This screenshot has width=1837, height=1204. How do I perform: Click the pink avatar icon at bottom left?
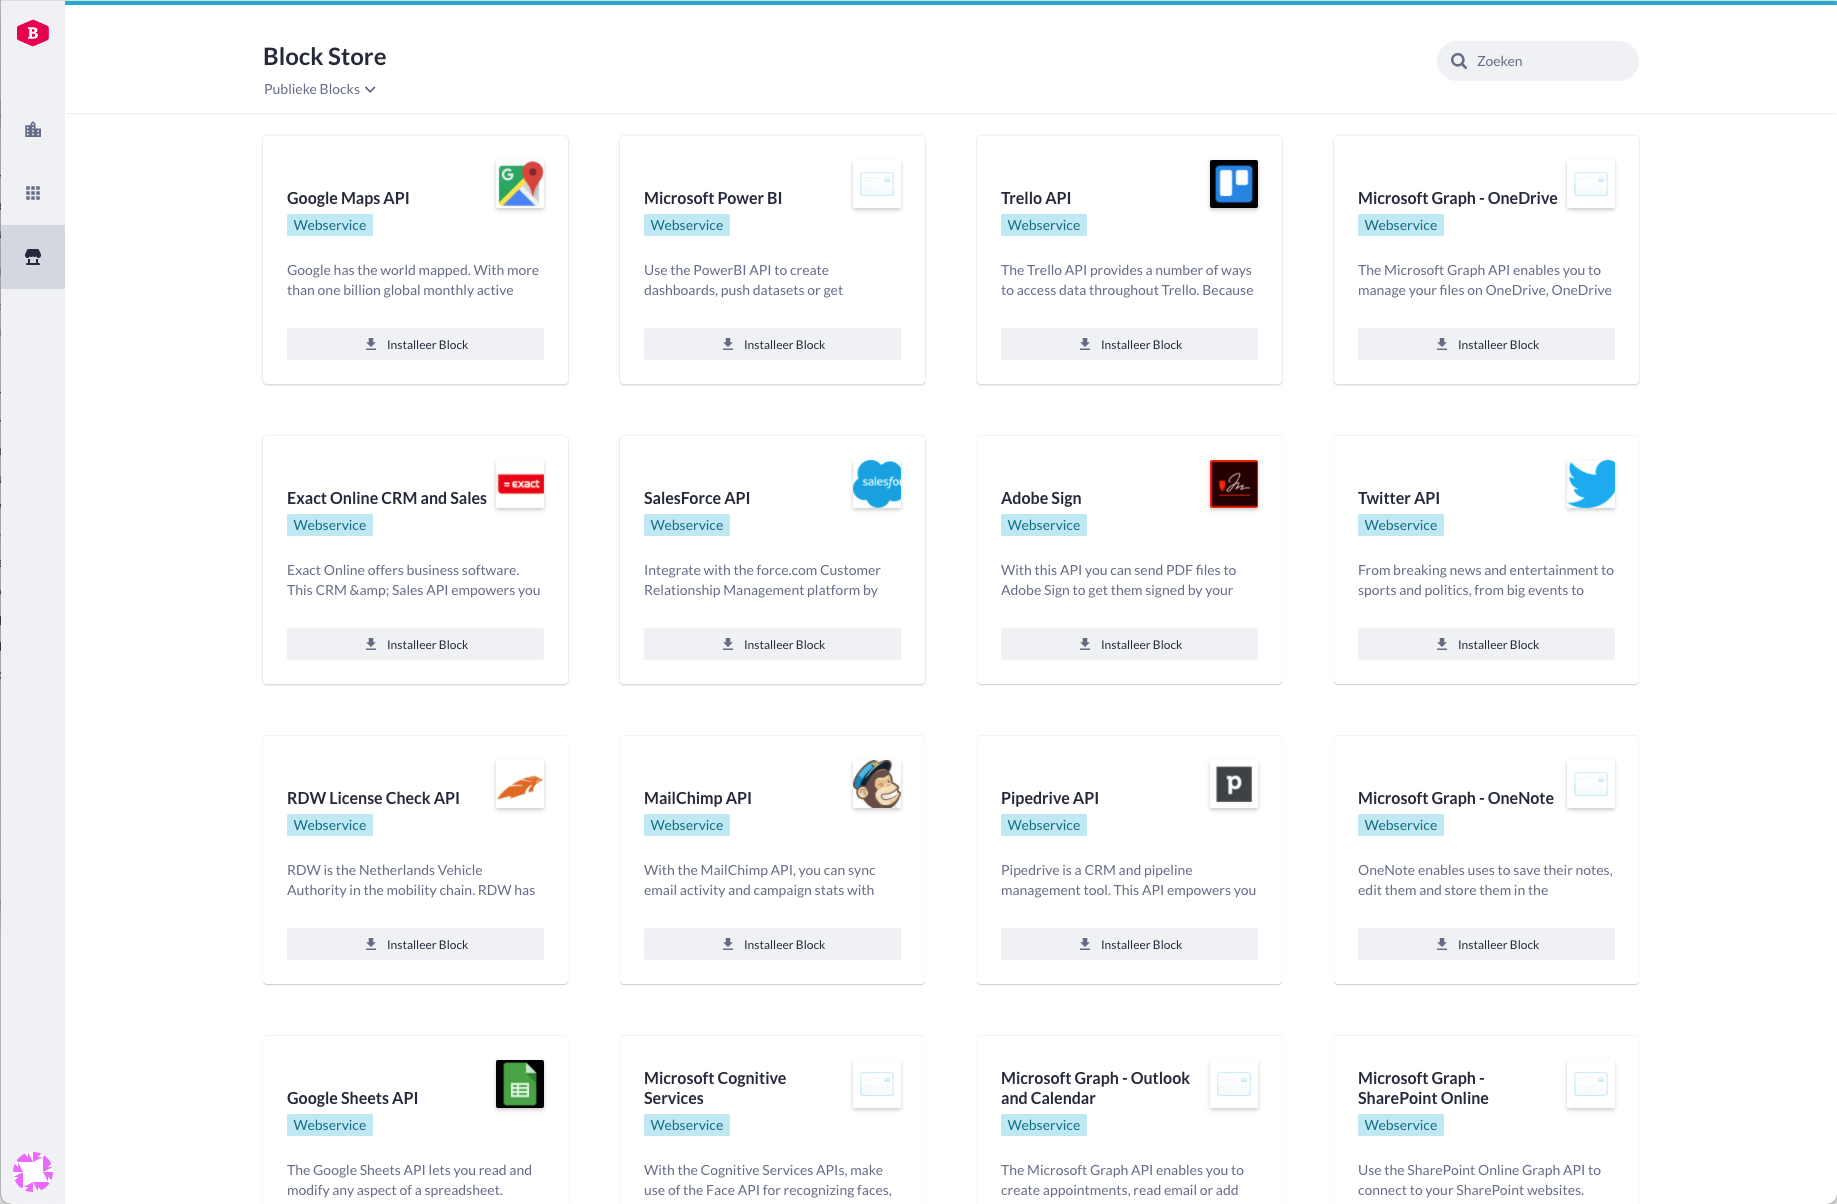coord(33,1171)
